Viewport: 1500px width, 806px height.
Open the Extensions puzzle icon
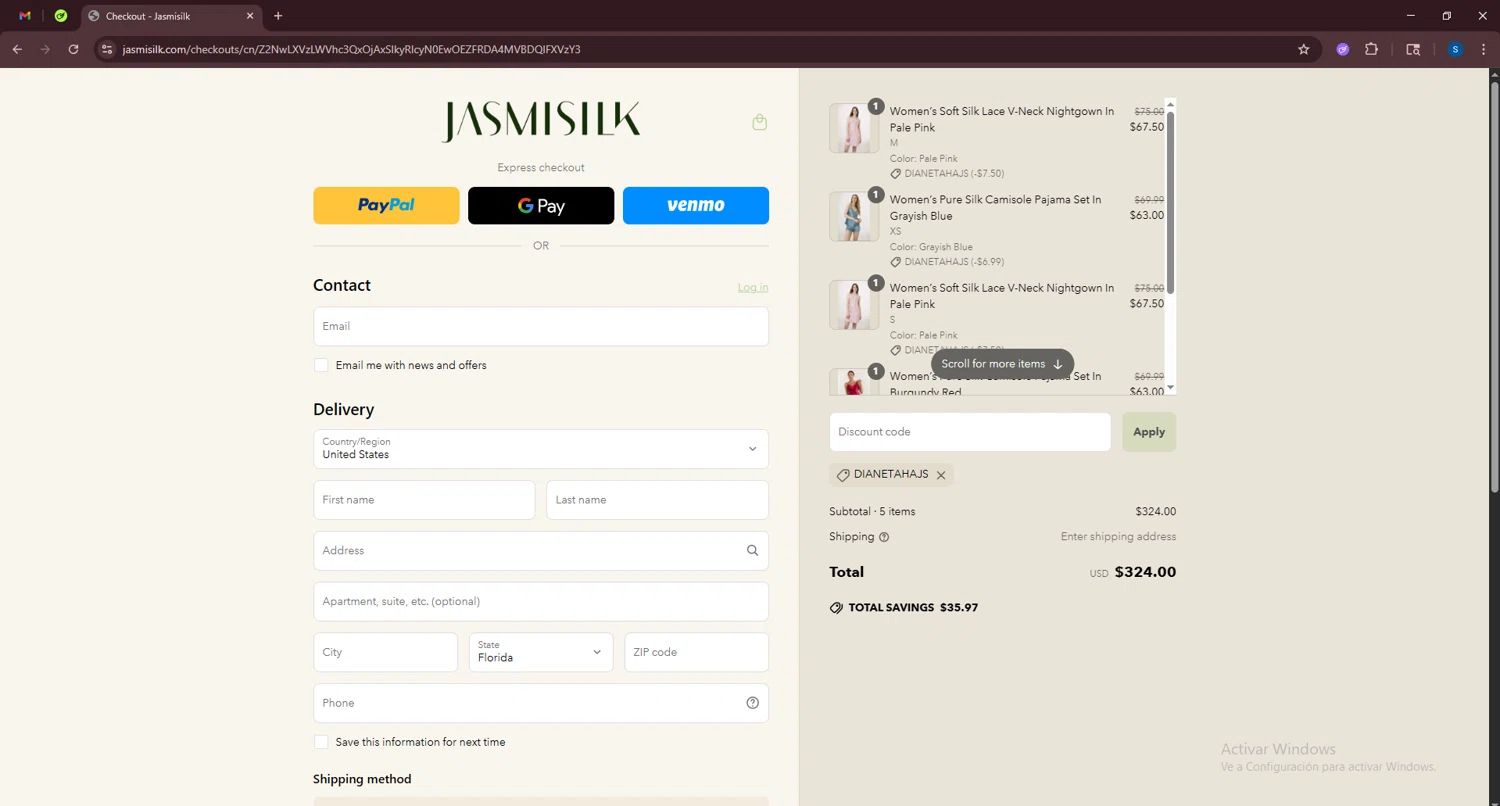coord(1372,49)
